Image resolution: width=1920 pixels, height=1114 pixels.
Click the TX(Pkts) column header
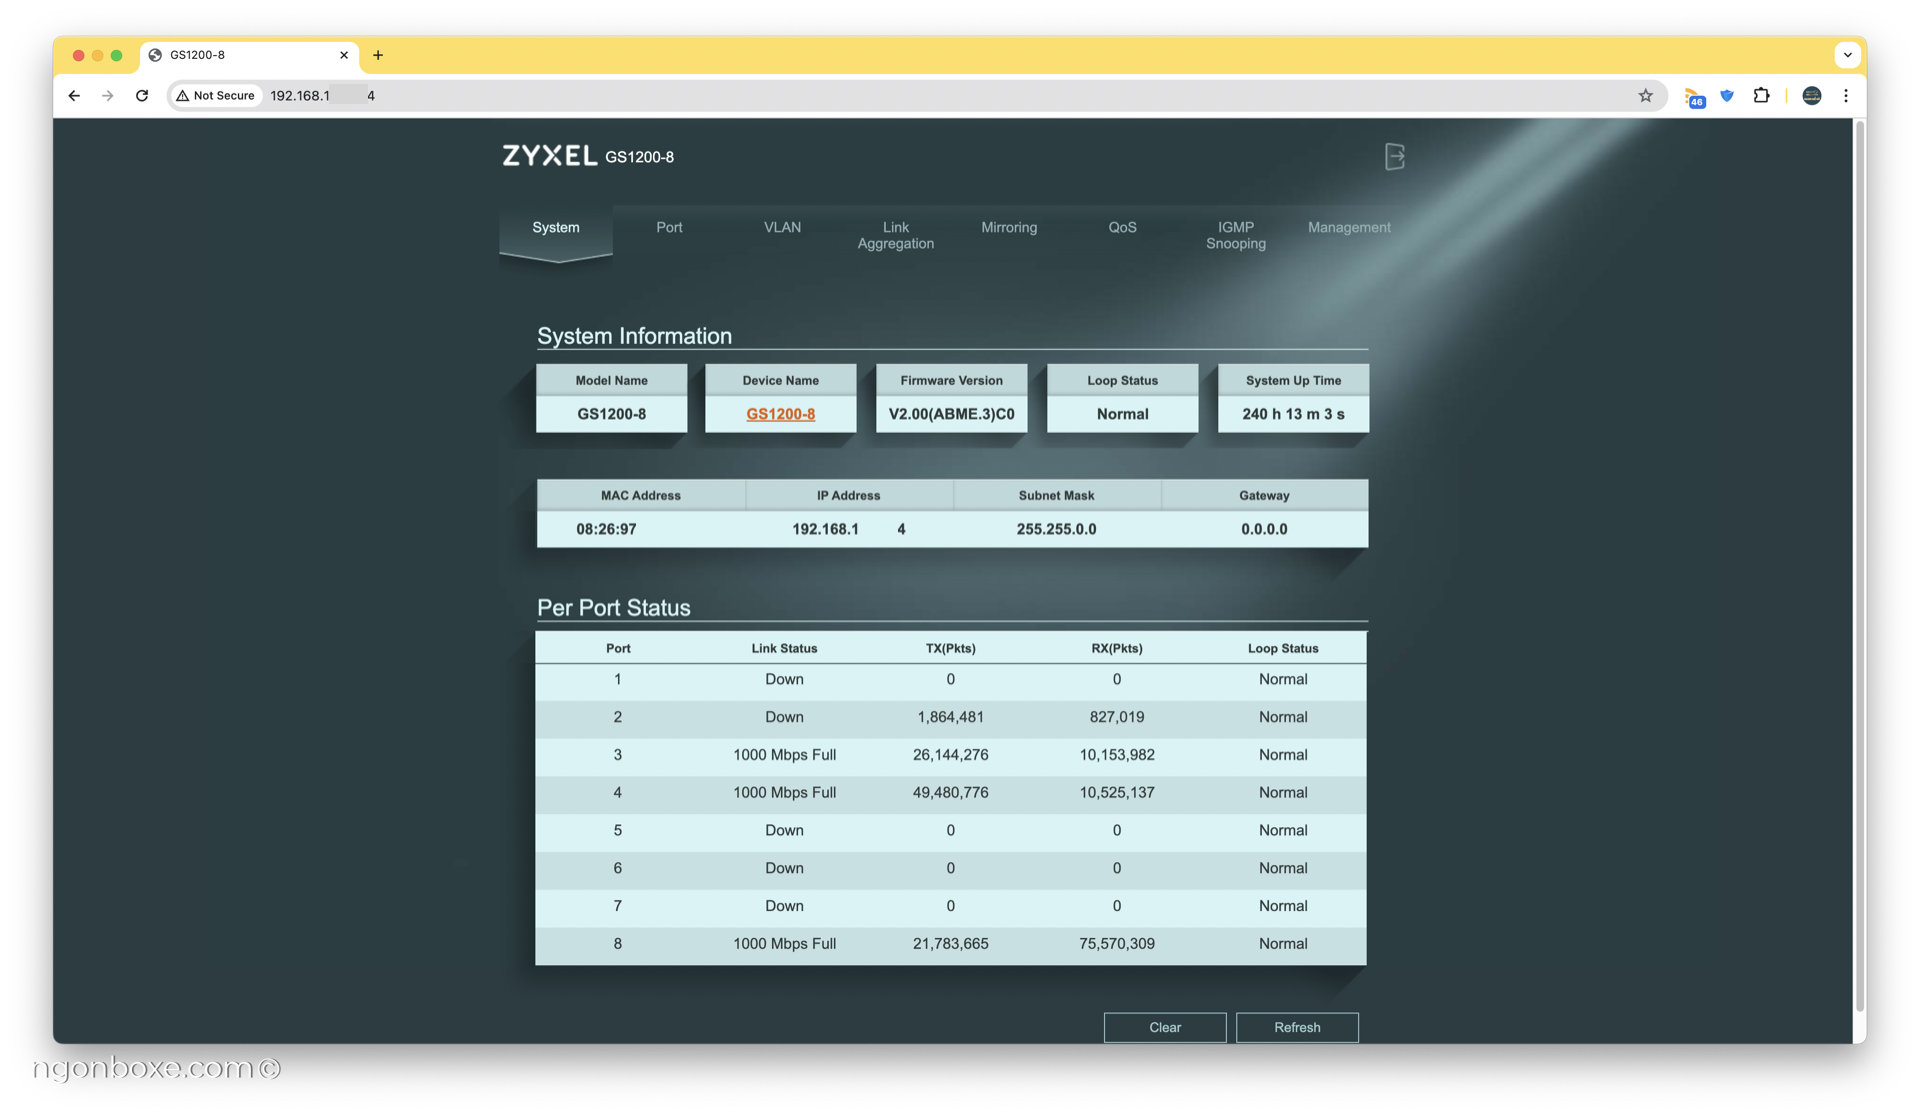[950, 648]
